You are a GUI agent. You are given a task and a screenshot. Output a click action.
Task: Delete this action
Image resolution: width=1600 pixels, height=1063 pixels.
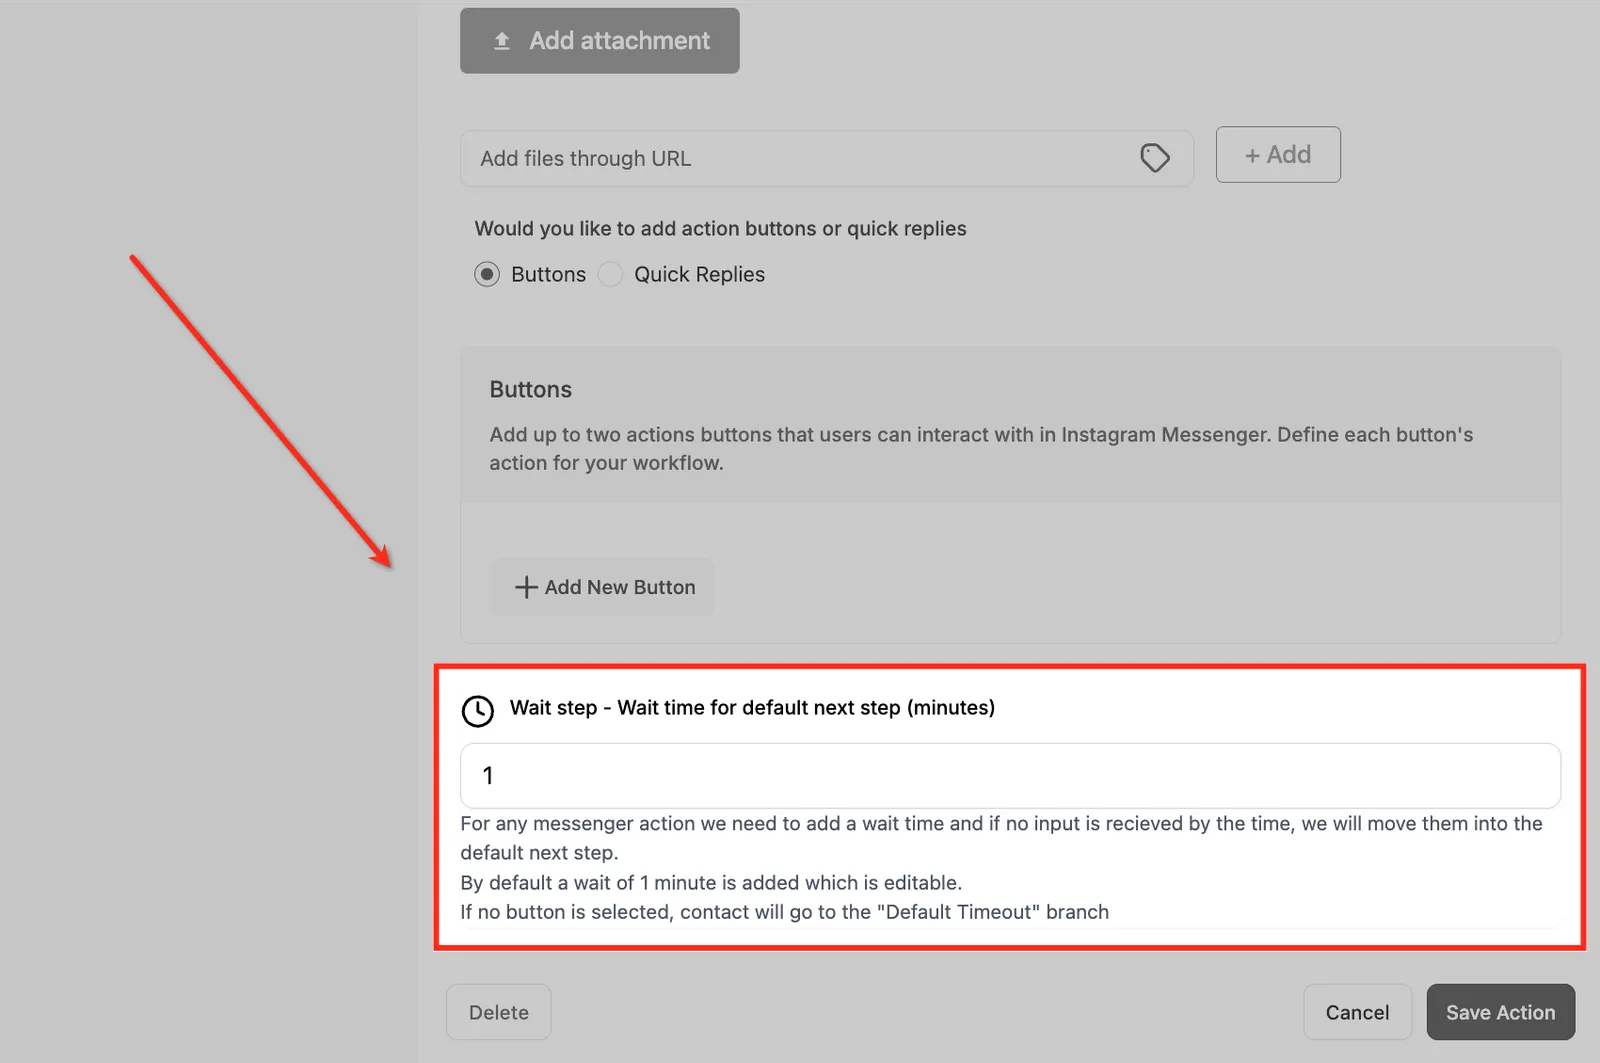[499, 1012]
